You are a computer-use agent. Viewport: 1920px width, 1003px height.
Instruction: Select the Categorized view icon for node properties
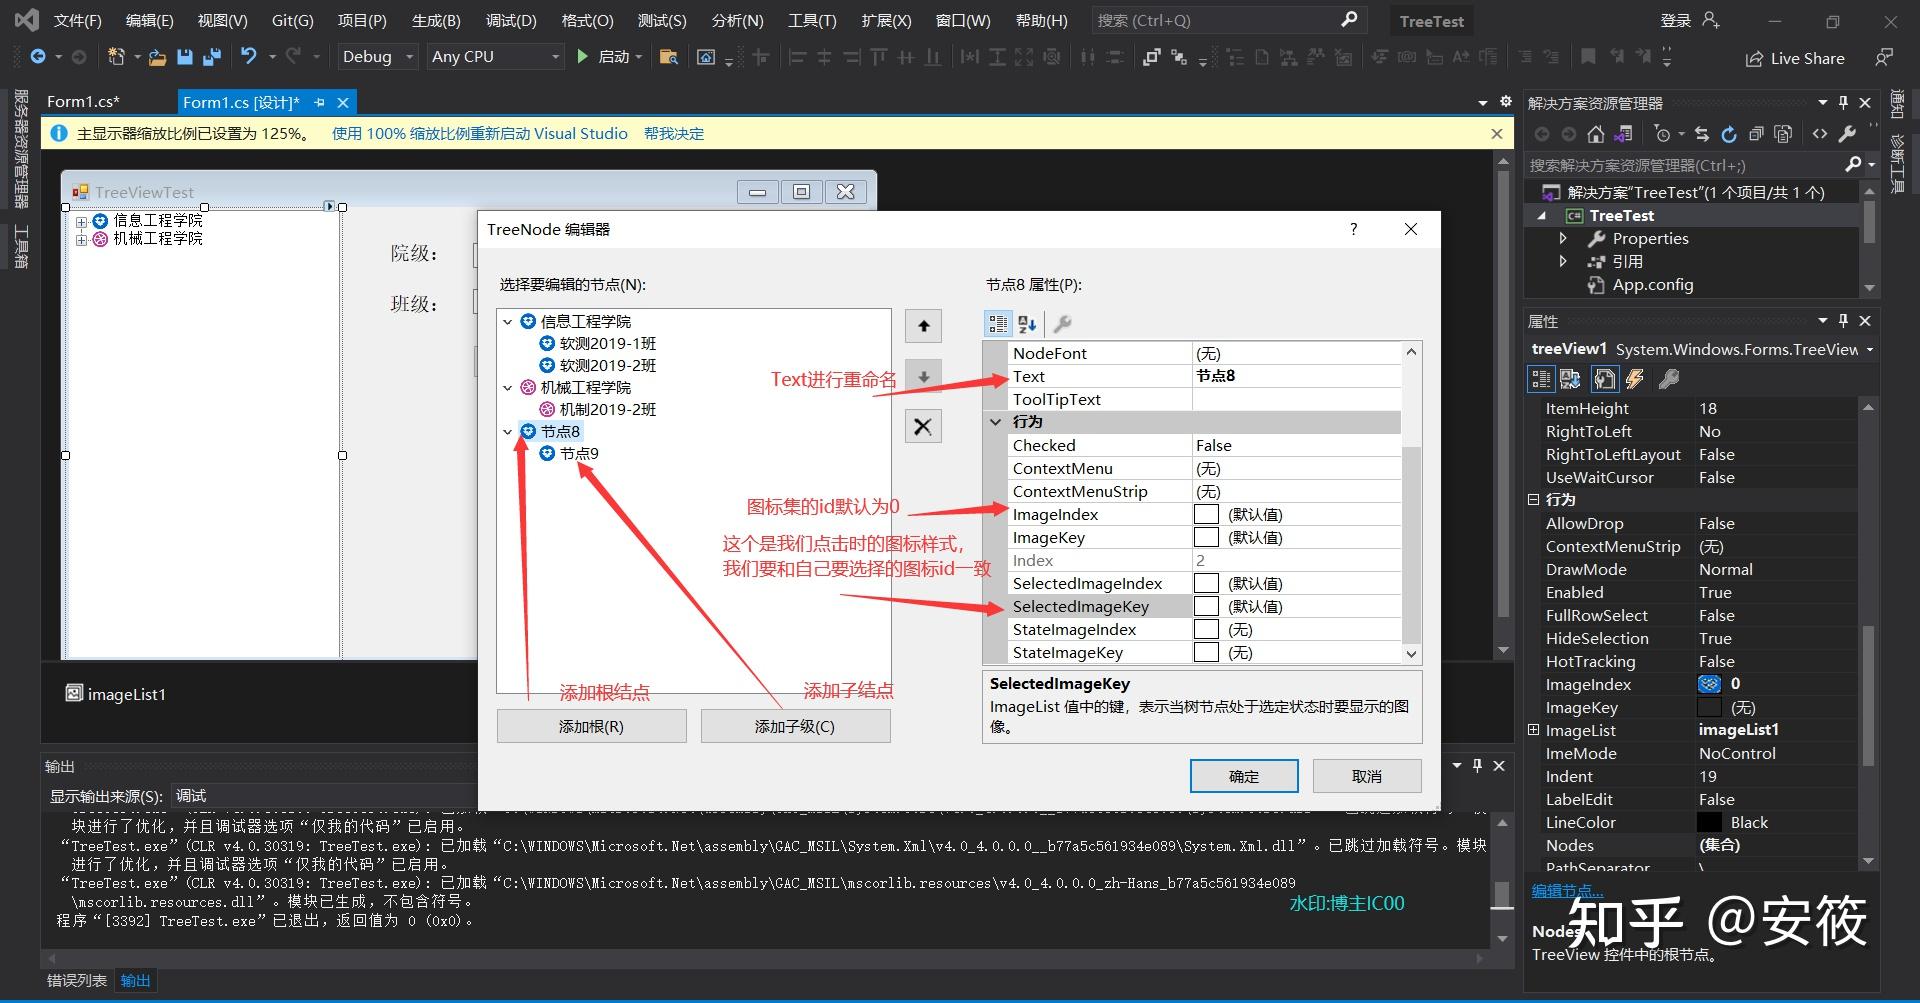point(997,323)
